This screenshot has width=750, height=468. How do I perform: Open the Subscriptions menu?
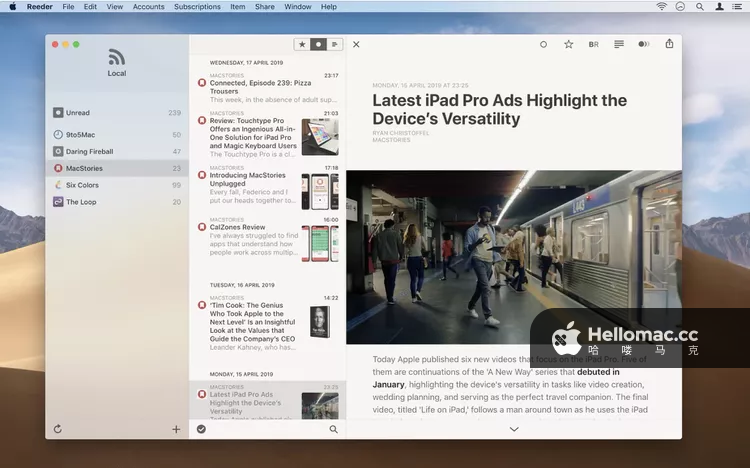click(197, 6)
